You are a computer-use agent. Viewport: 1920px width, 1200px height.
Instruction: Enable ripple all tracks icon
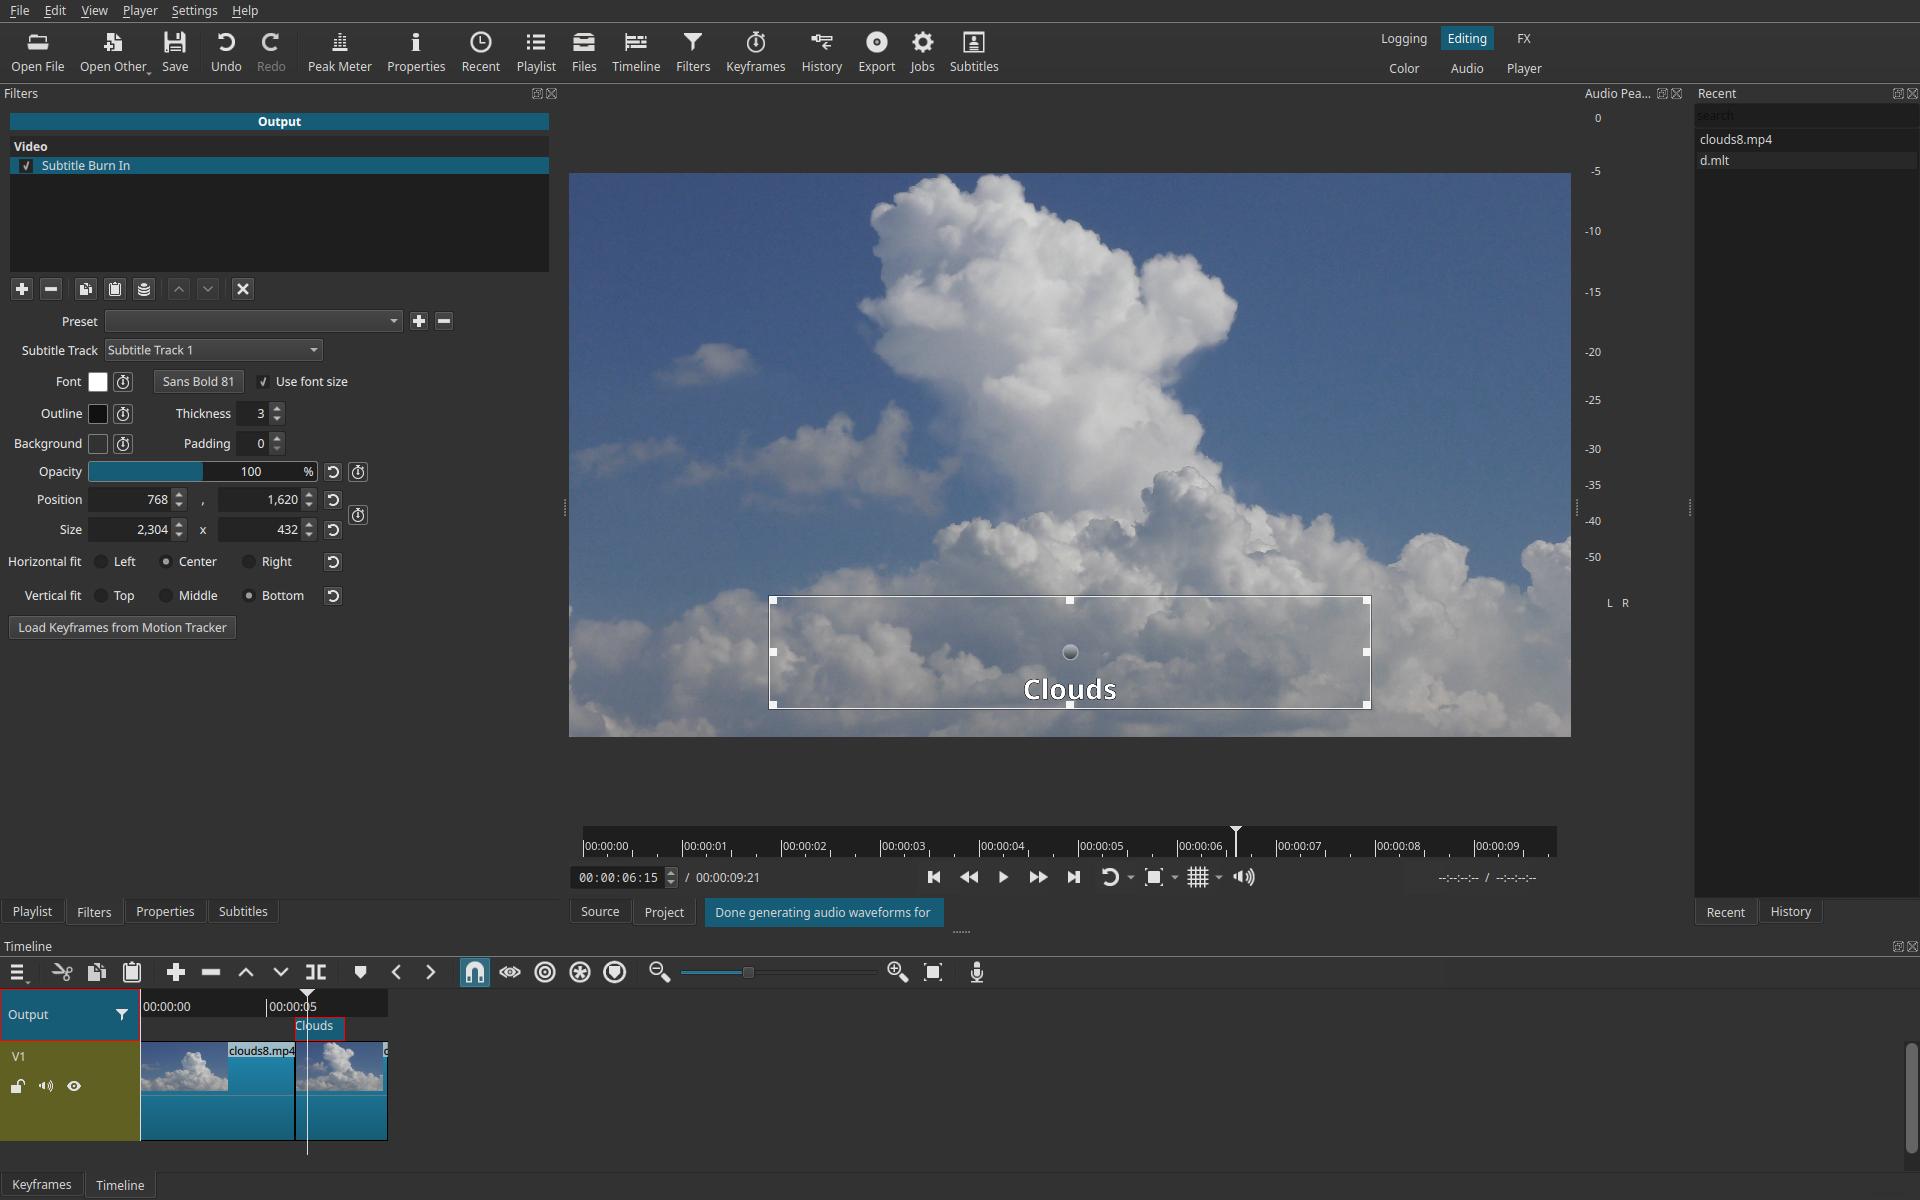tap(580, 972)
